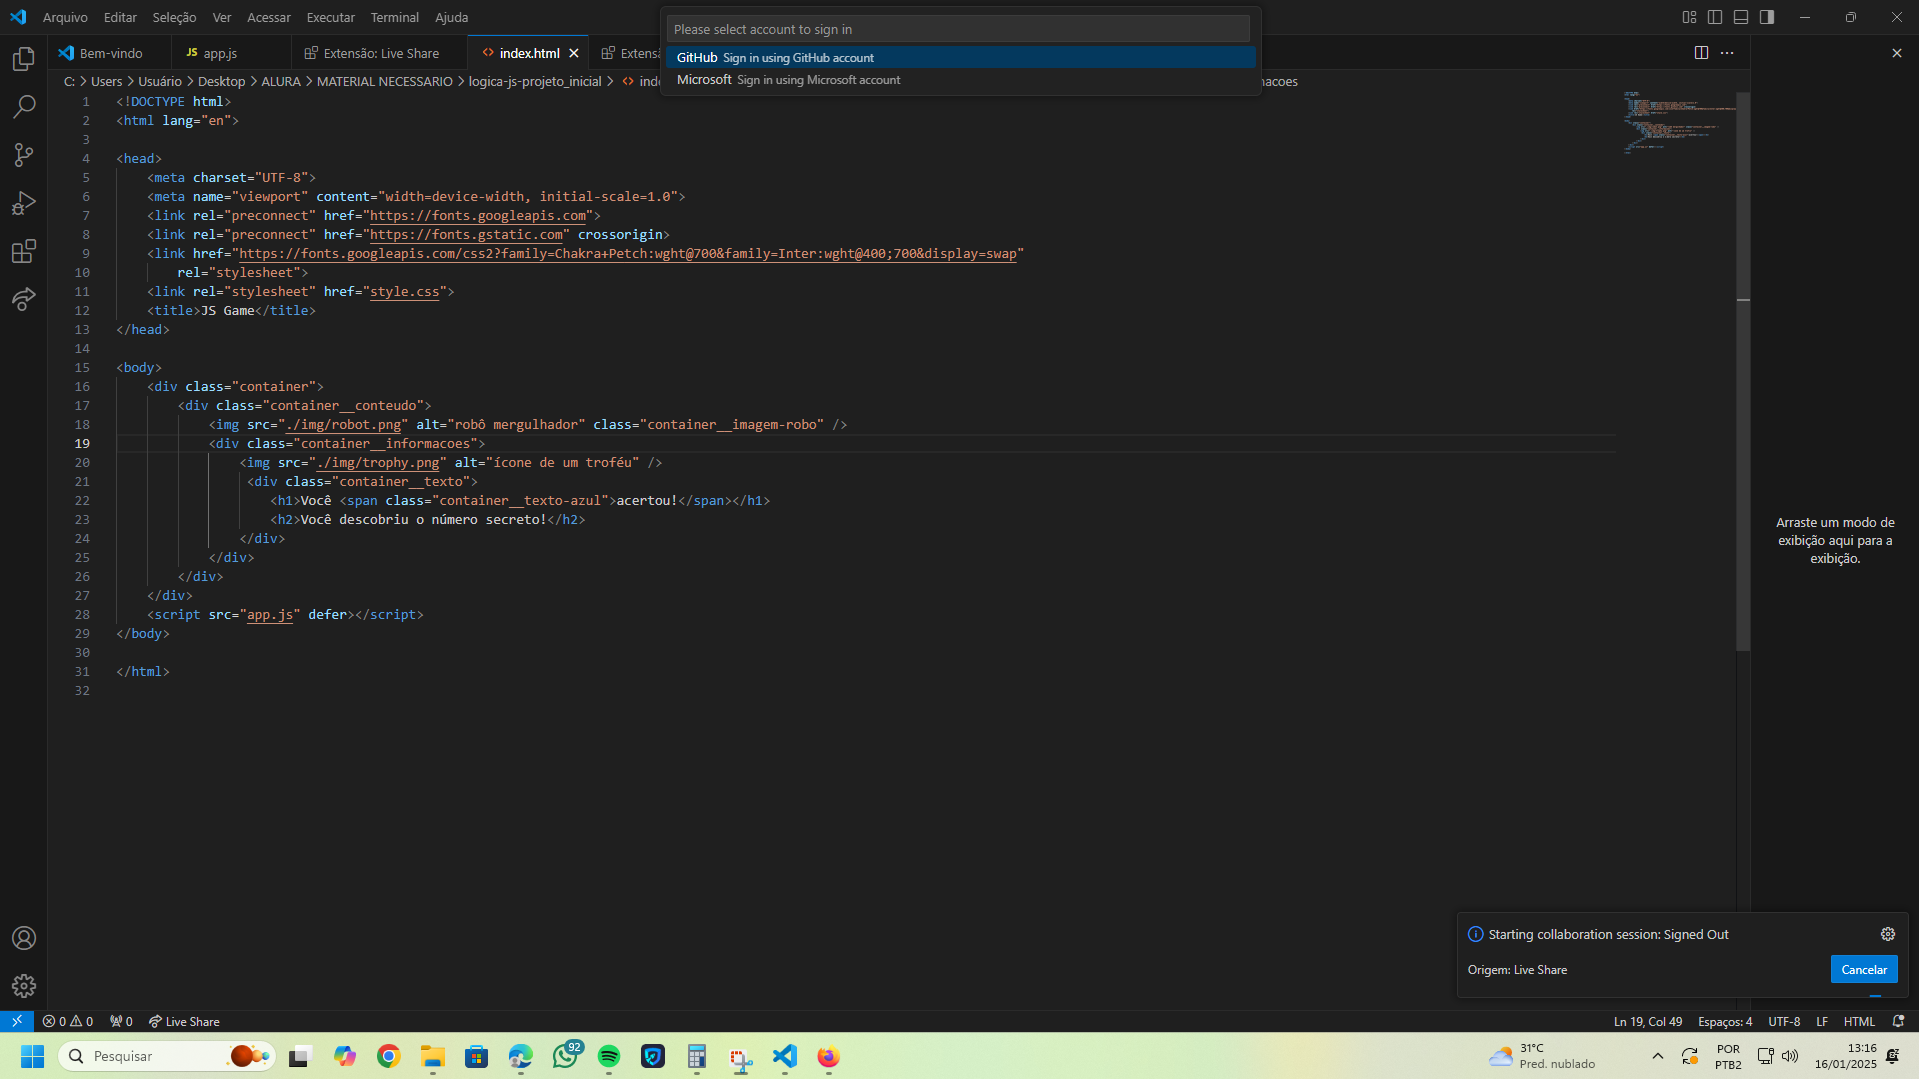Click the Desktop breadcrumb segment
Screen dimensions: 1919x1079
(x=221, y=81)
